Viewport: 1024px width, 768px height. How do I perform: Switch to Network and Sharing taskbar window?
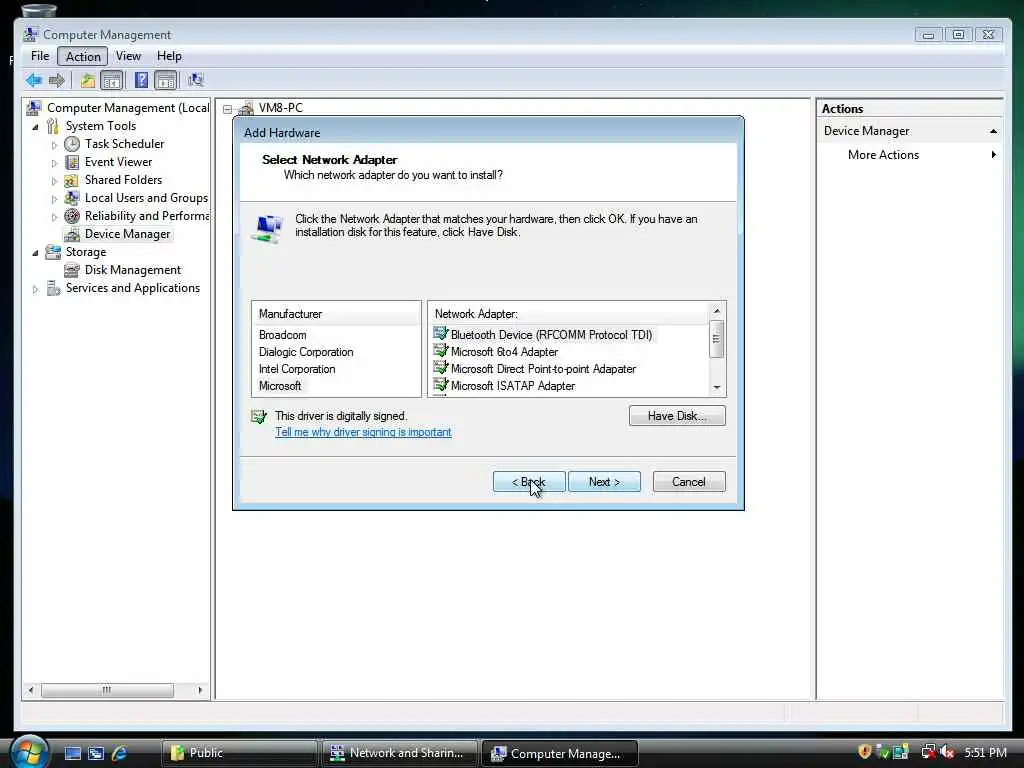click(x=399, y=753)
